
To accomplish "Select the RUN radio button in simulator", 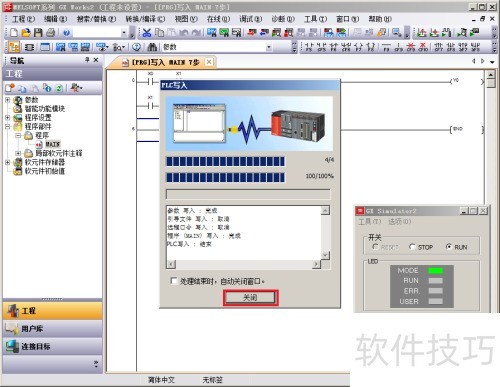I will (x=449, y=247).
